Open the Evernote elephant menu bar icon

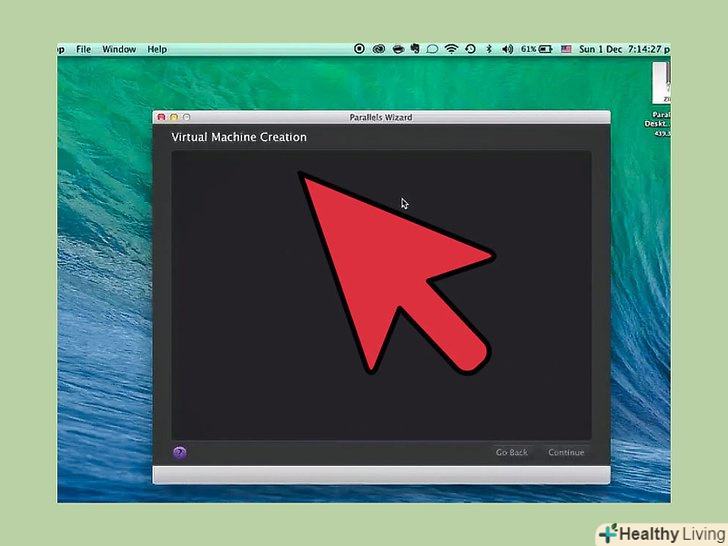pos(415,49)
